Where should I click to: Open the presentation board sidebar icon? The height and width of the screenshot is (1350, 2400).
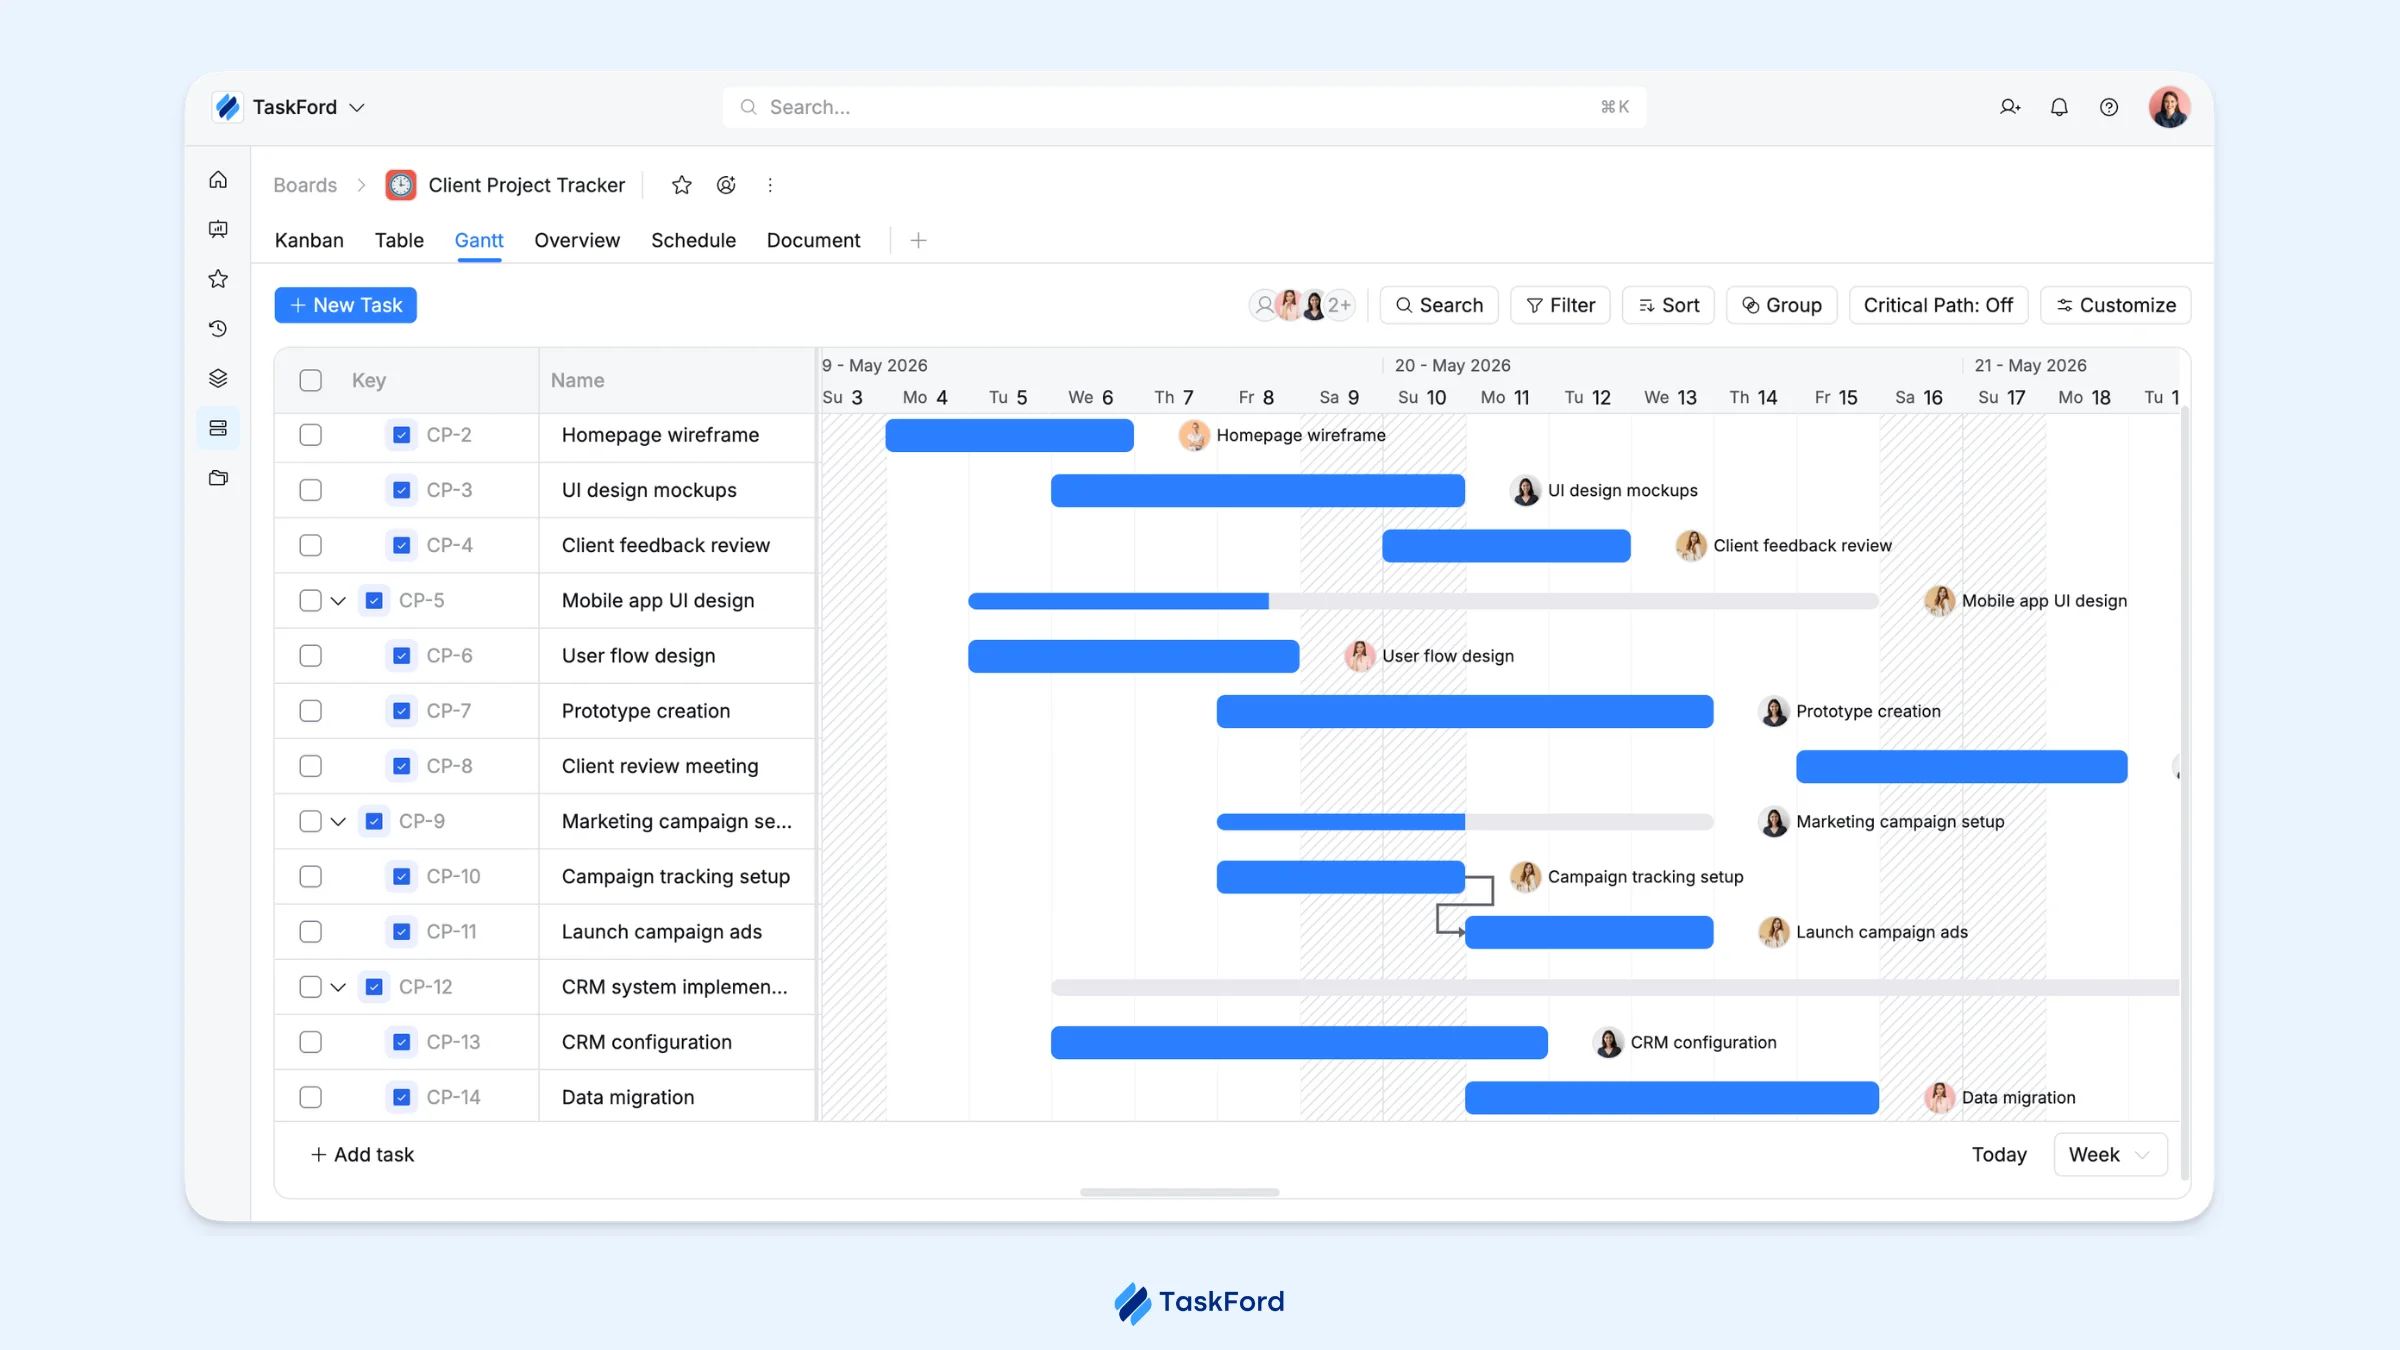pos(218,229)
